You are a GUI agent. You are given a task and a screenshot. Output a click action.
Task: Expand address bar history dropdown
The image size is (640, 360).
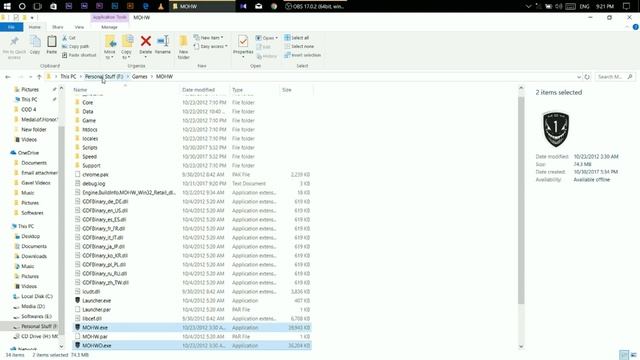click(578, 77)
